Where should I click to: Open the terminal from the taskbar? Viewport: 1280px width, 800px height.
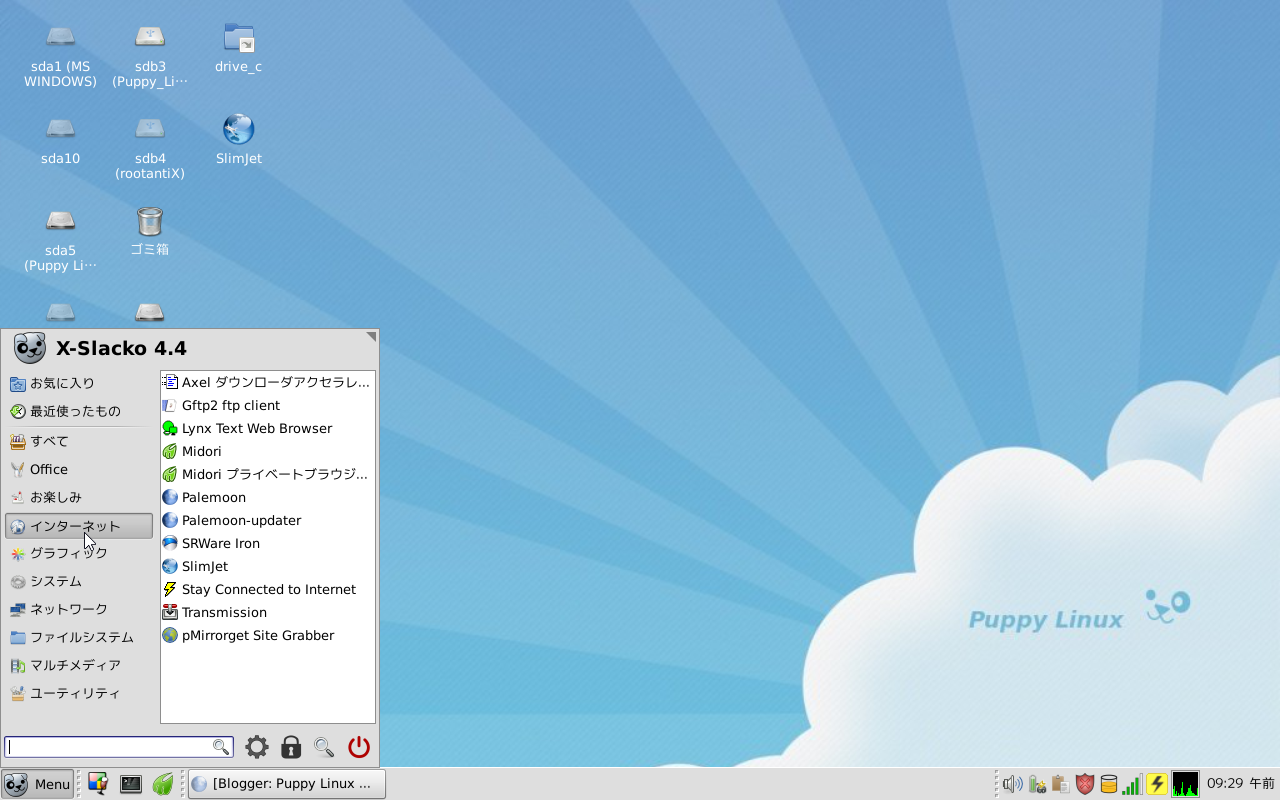pyautogui.click(x=130, y=784)
